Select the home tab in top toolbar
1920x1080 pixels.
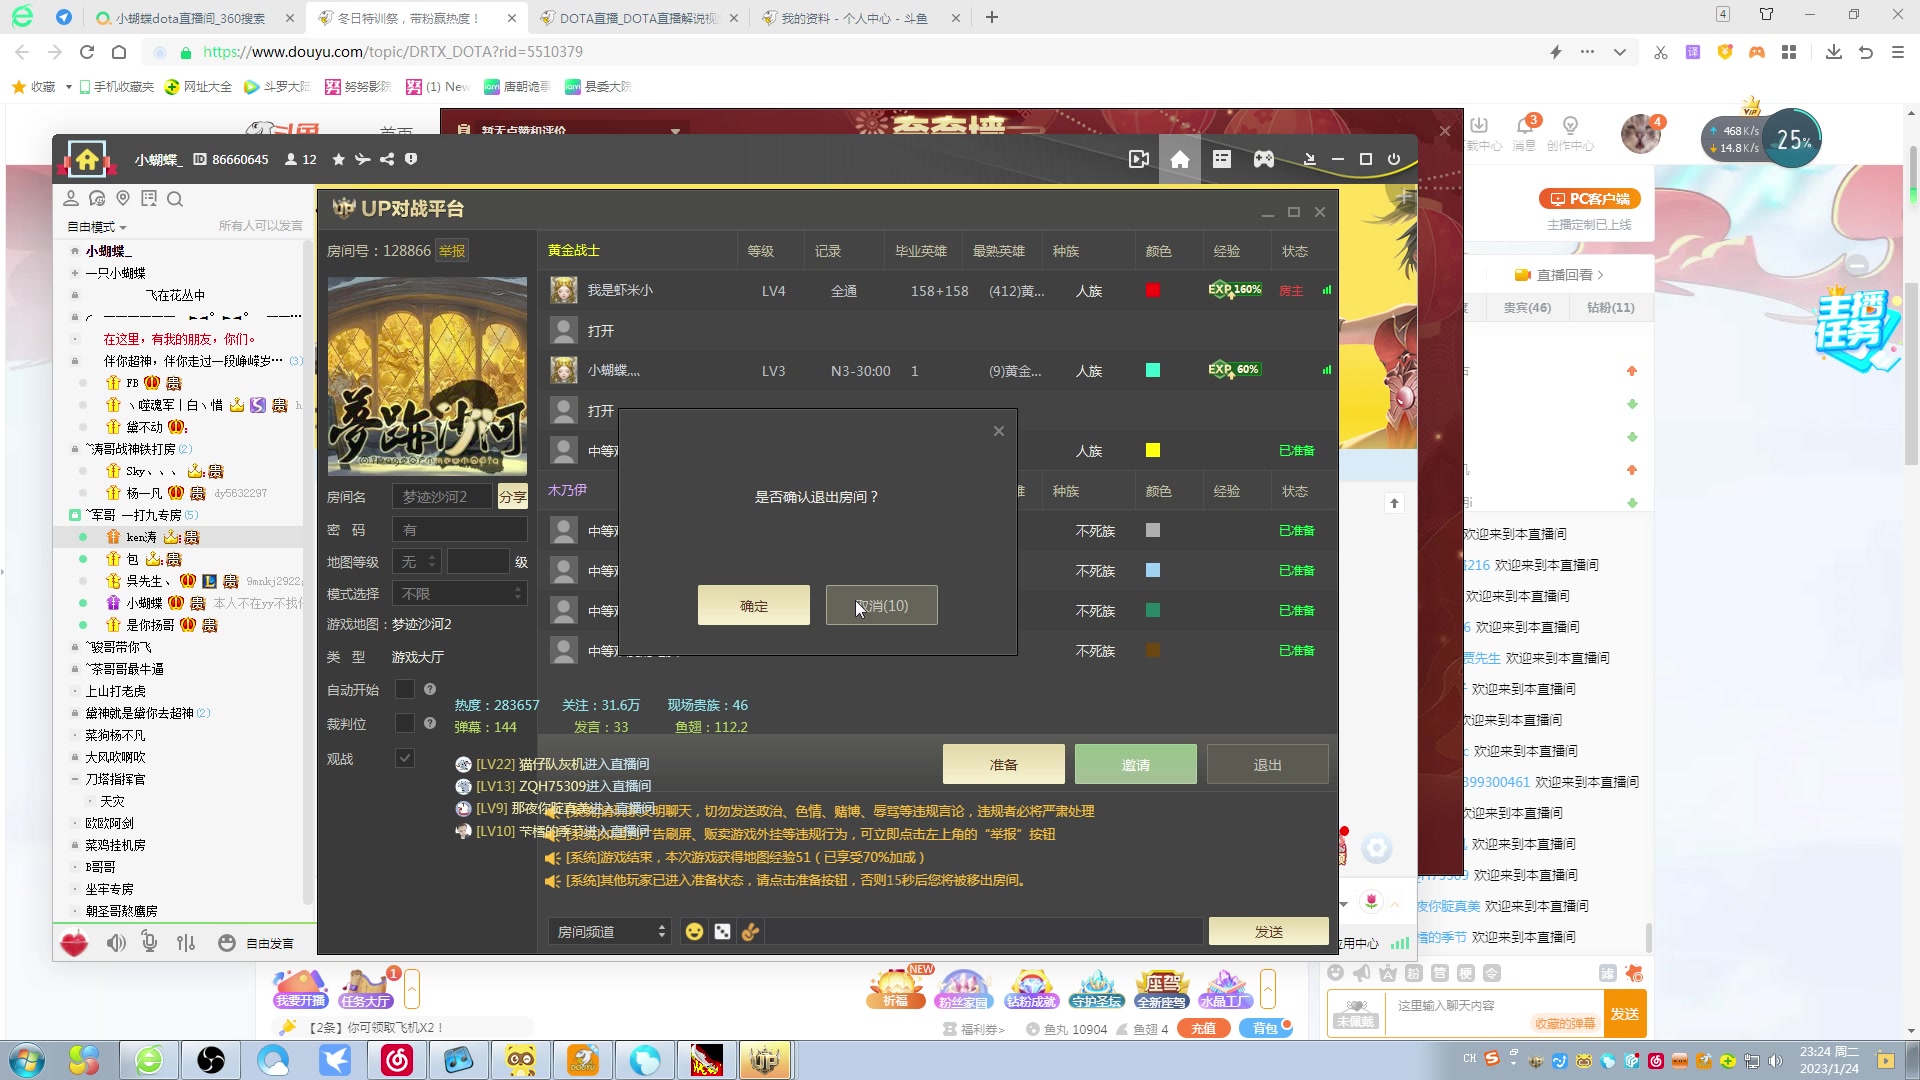coord(1180,159)
